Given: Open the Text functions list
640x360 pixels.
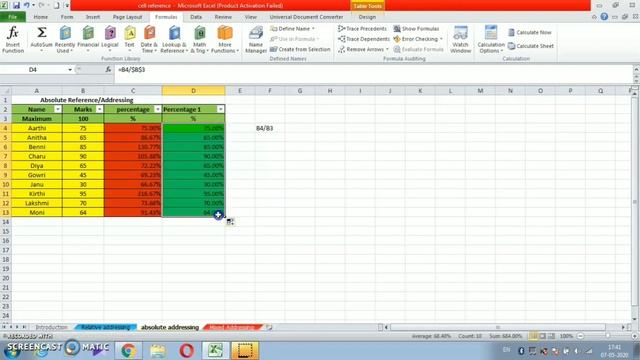Looking at the screenshot, I should coord(130,40).
